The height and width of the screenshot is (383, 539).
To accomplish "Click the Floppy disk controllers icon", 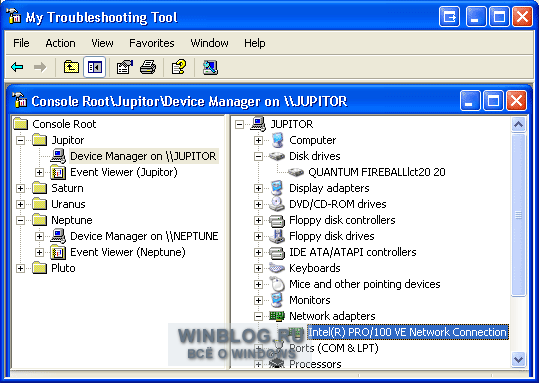I will coord(277,220).
